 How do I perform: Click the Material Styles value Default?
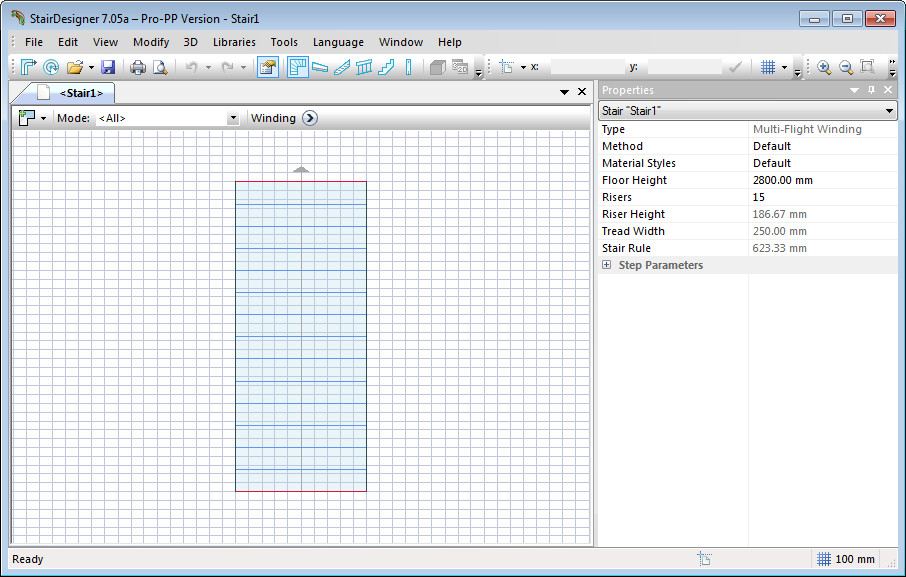tap(823, 163)
